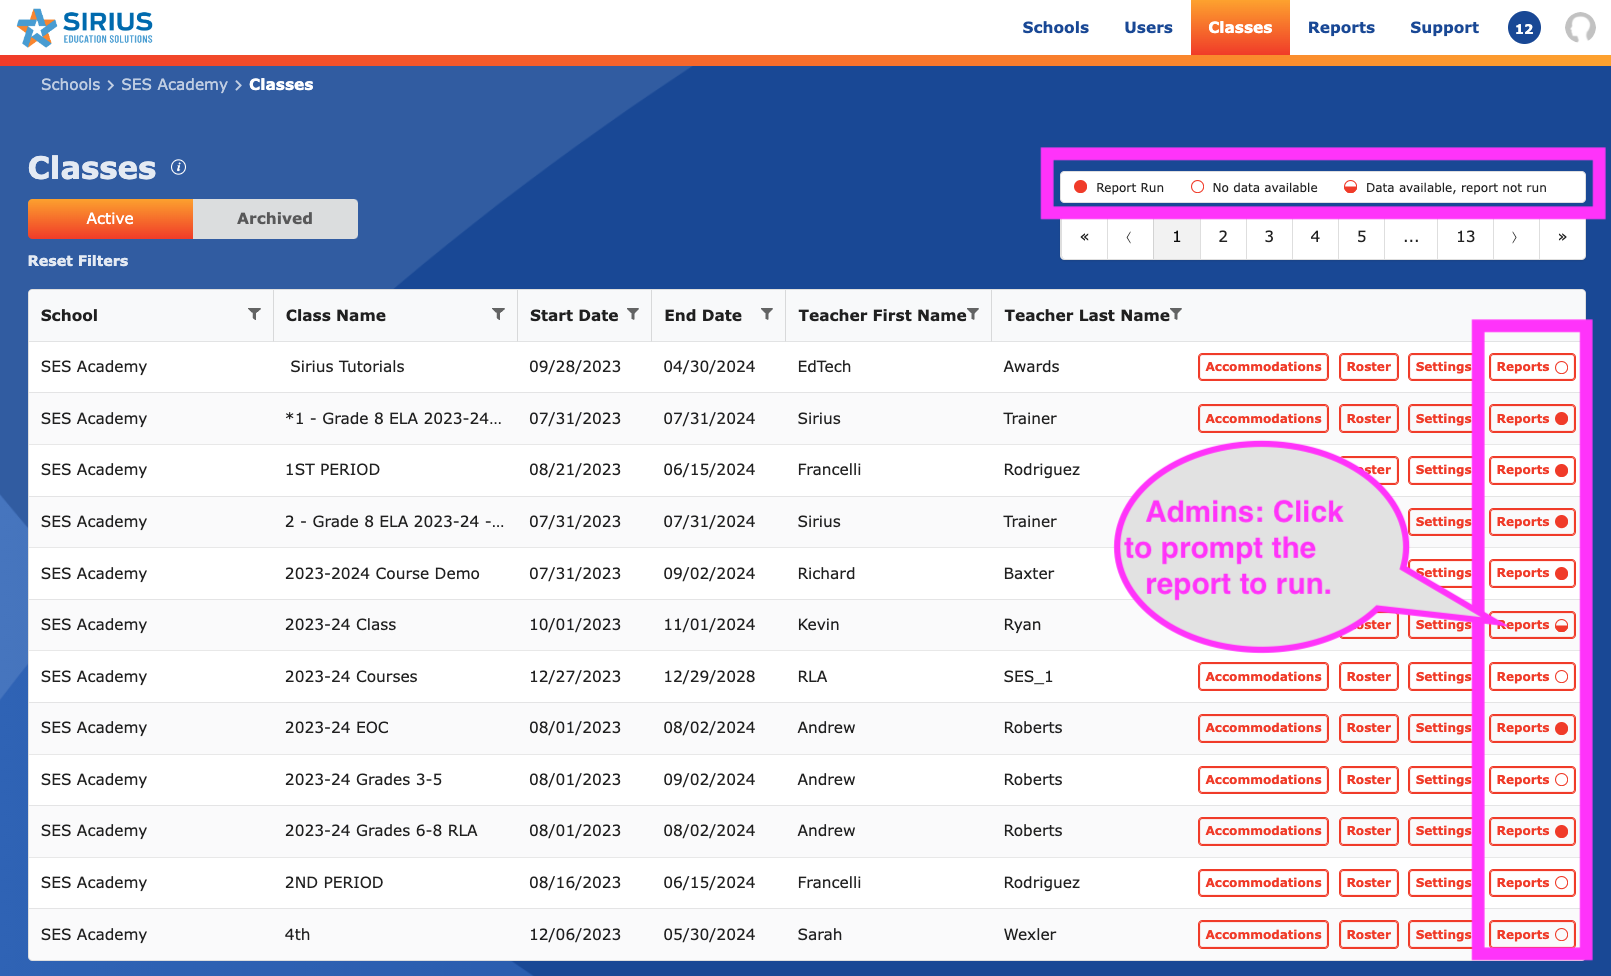This screenshot has width=1611, height=976.
Task: Open the Reports navigation menu
Action: tap(1341, 28)
